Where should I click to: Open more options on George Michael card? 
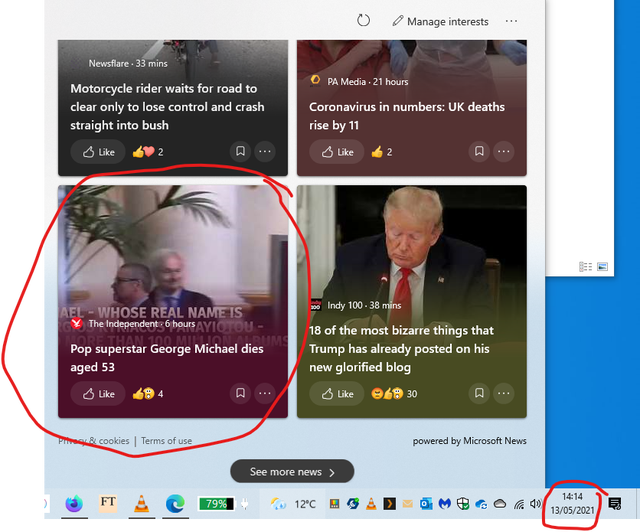(264, 393)
